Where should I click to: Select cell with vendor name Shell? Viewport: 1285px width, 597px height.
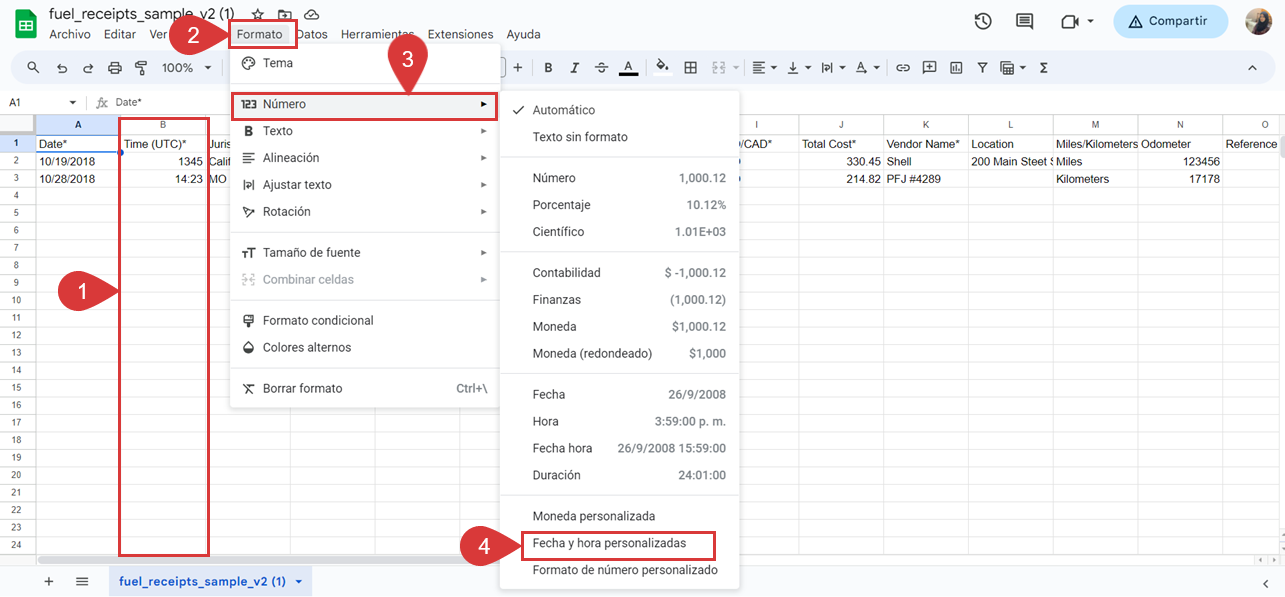(x=925, y=161)
